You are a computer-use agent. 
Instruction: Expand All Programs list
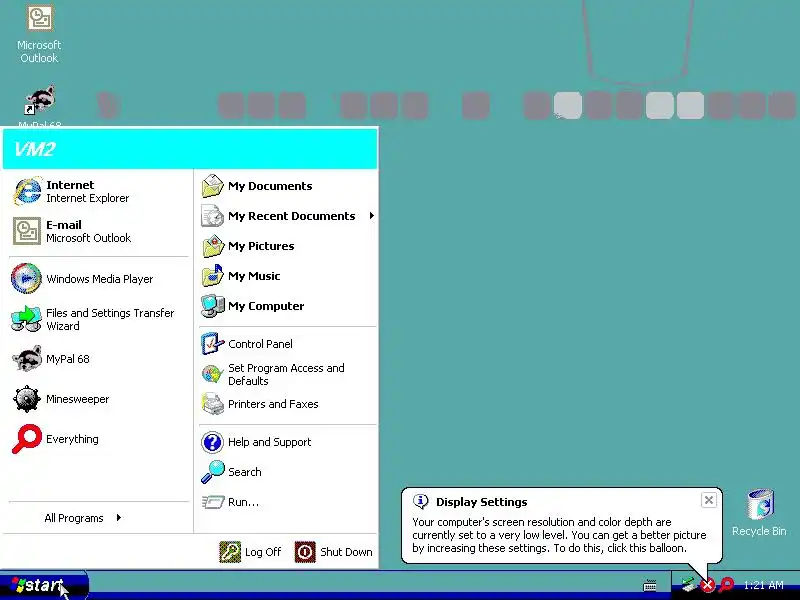click(x=83, y=518)
